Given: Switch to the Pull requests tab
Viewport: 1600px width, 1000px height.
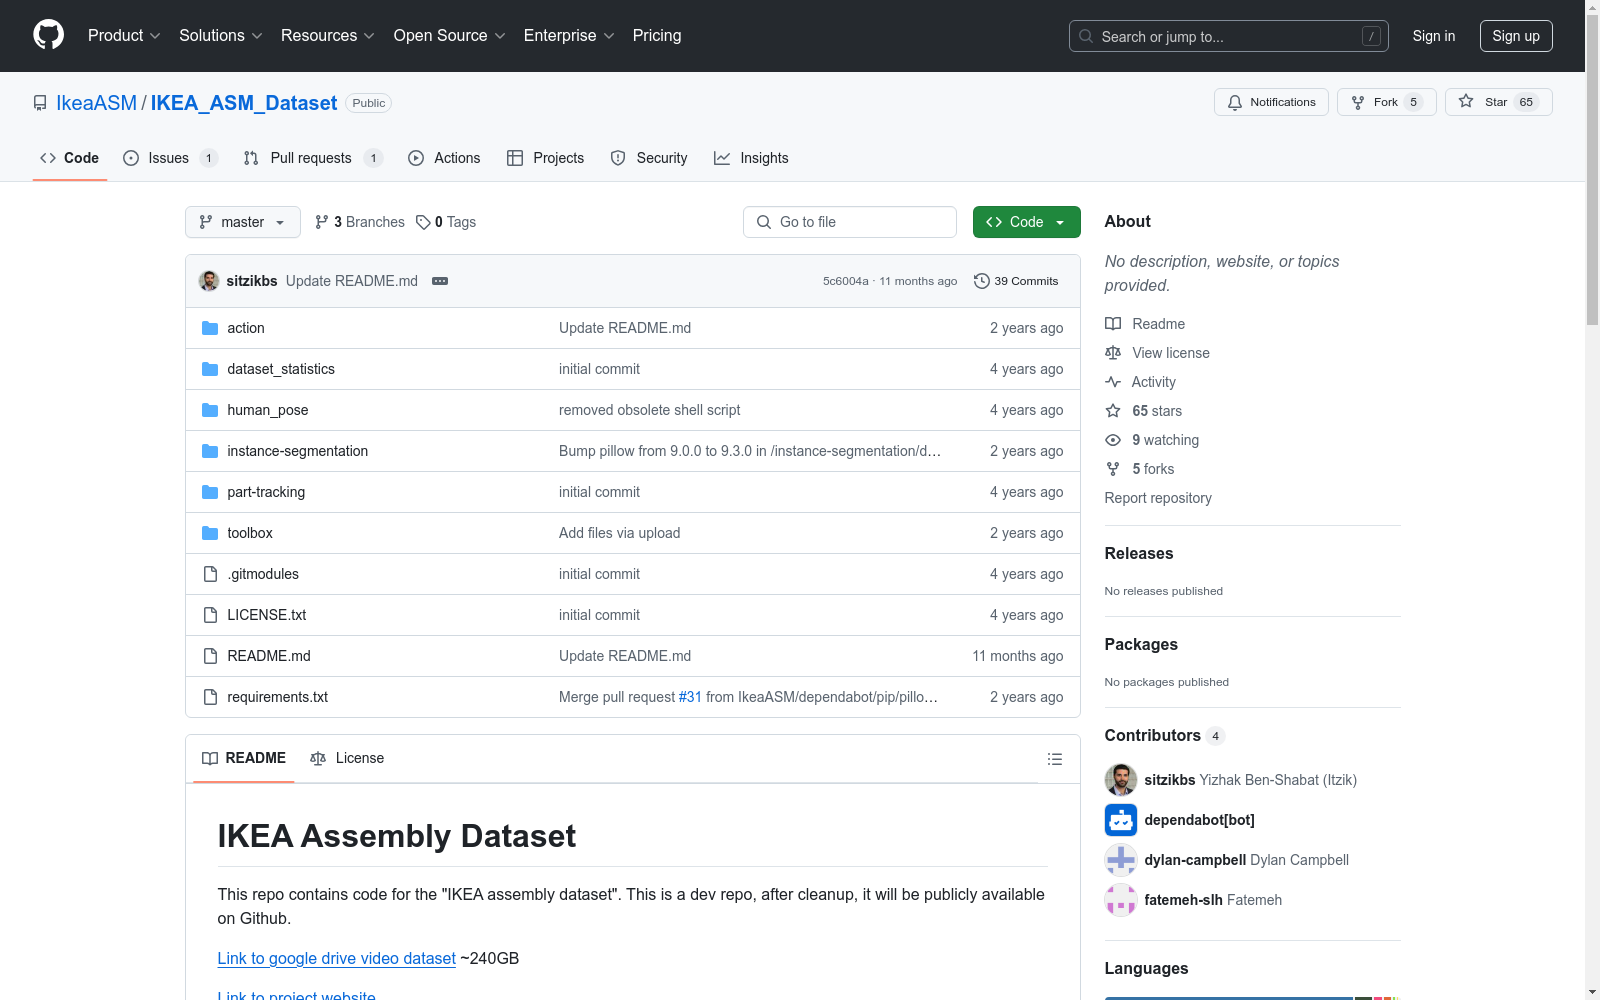Looking at the screenshot, I should coord(313,158).
